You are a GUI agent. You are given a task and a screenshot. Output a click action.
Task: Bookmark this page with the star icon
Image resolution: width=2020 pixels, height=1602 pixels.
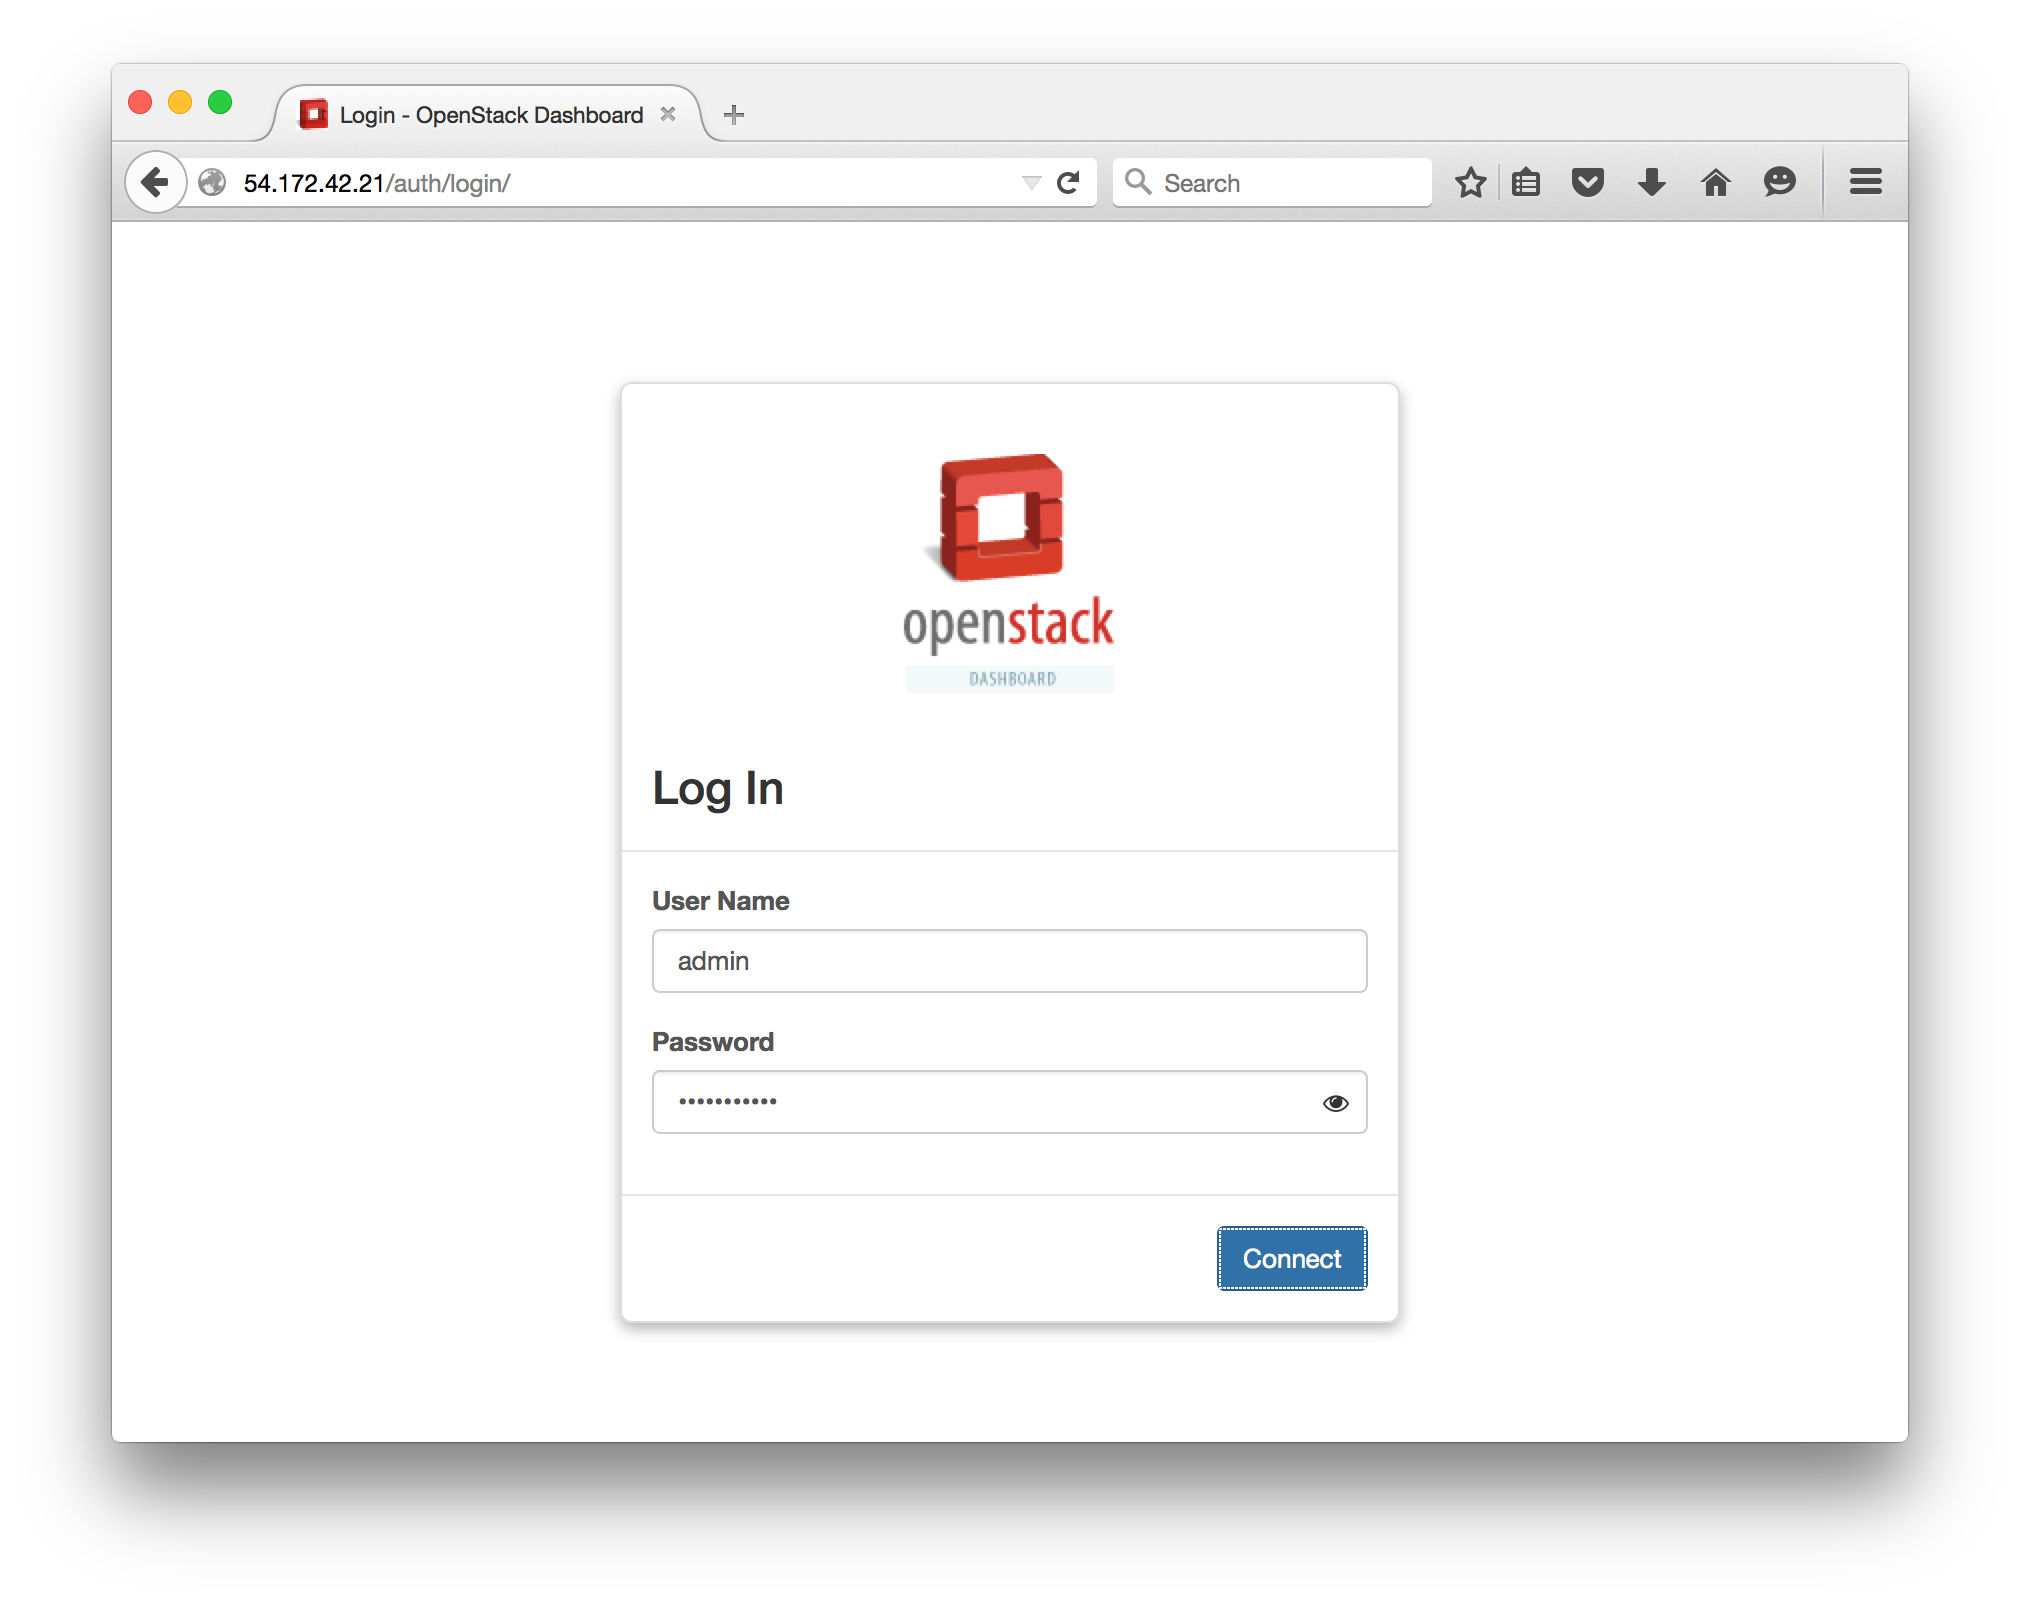coord(1470,182)
